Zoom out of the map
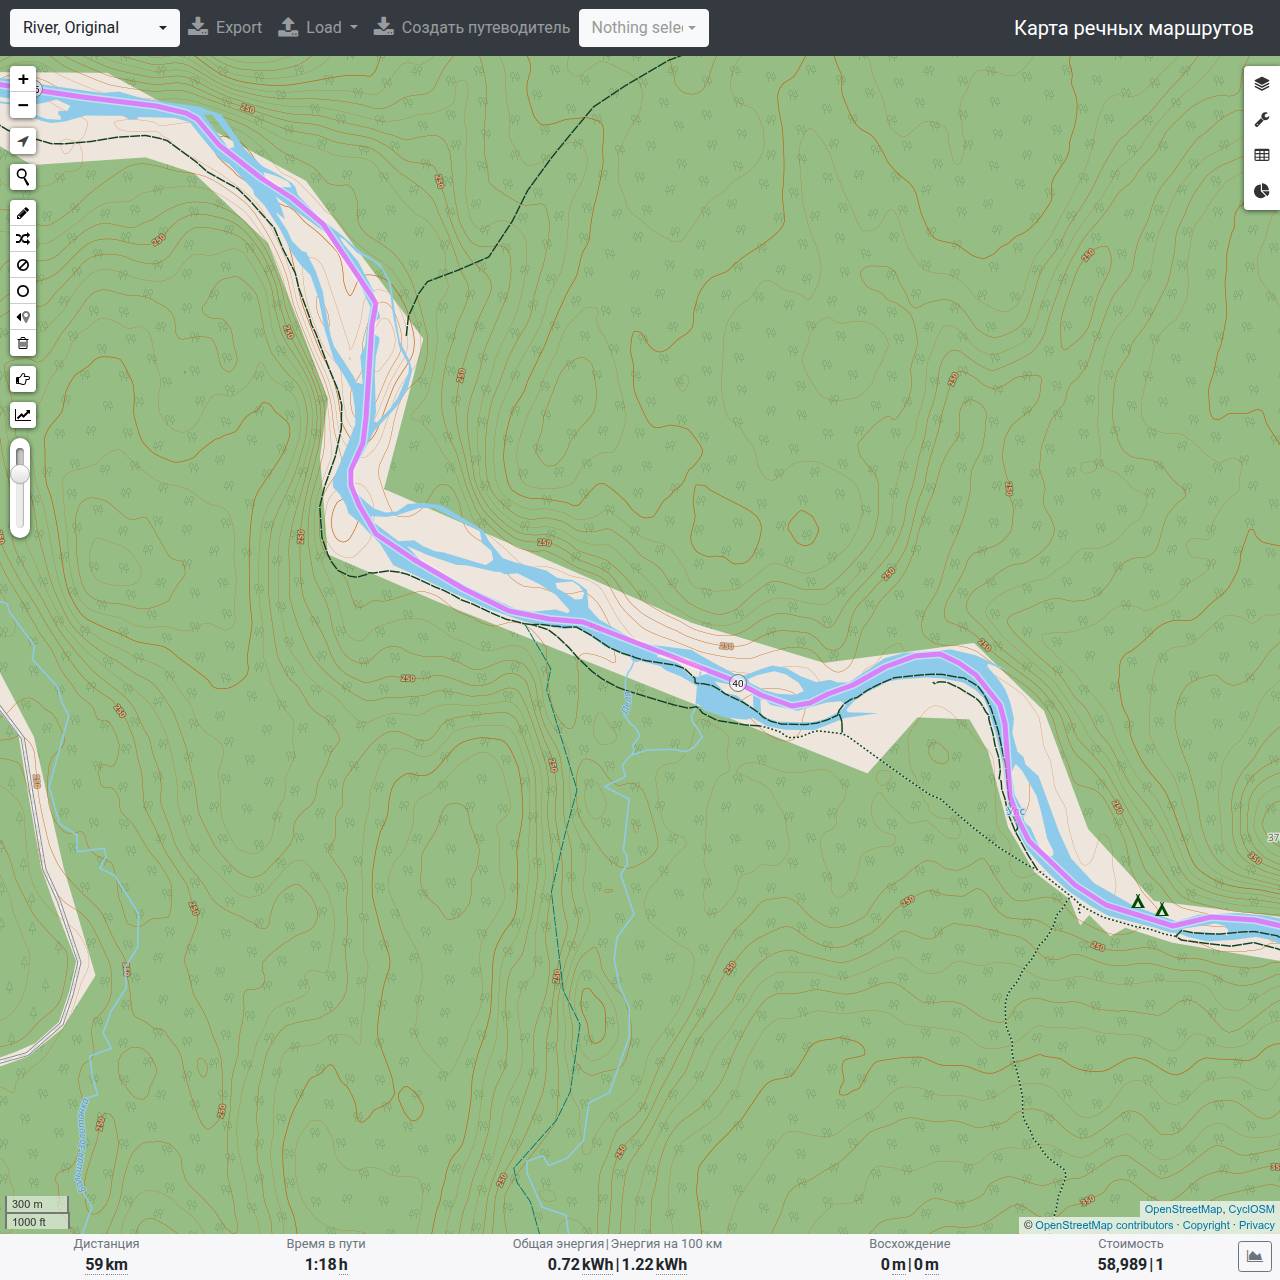Screen dimensions: 1280x1280 coord(23,105)
